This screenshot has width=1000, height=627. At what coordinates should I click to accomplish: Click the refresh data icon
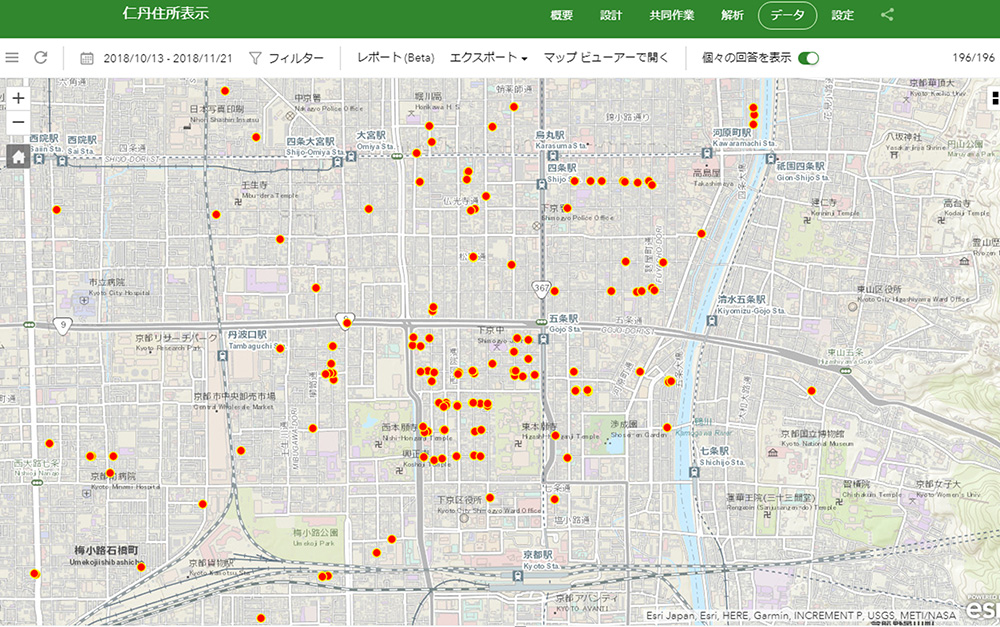point(41,58)
